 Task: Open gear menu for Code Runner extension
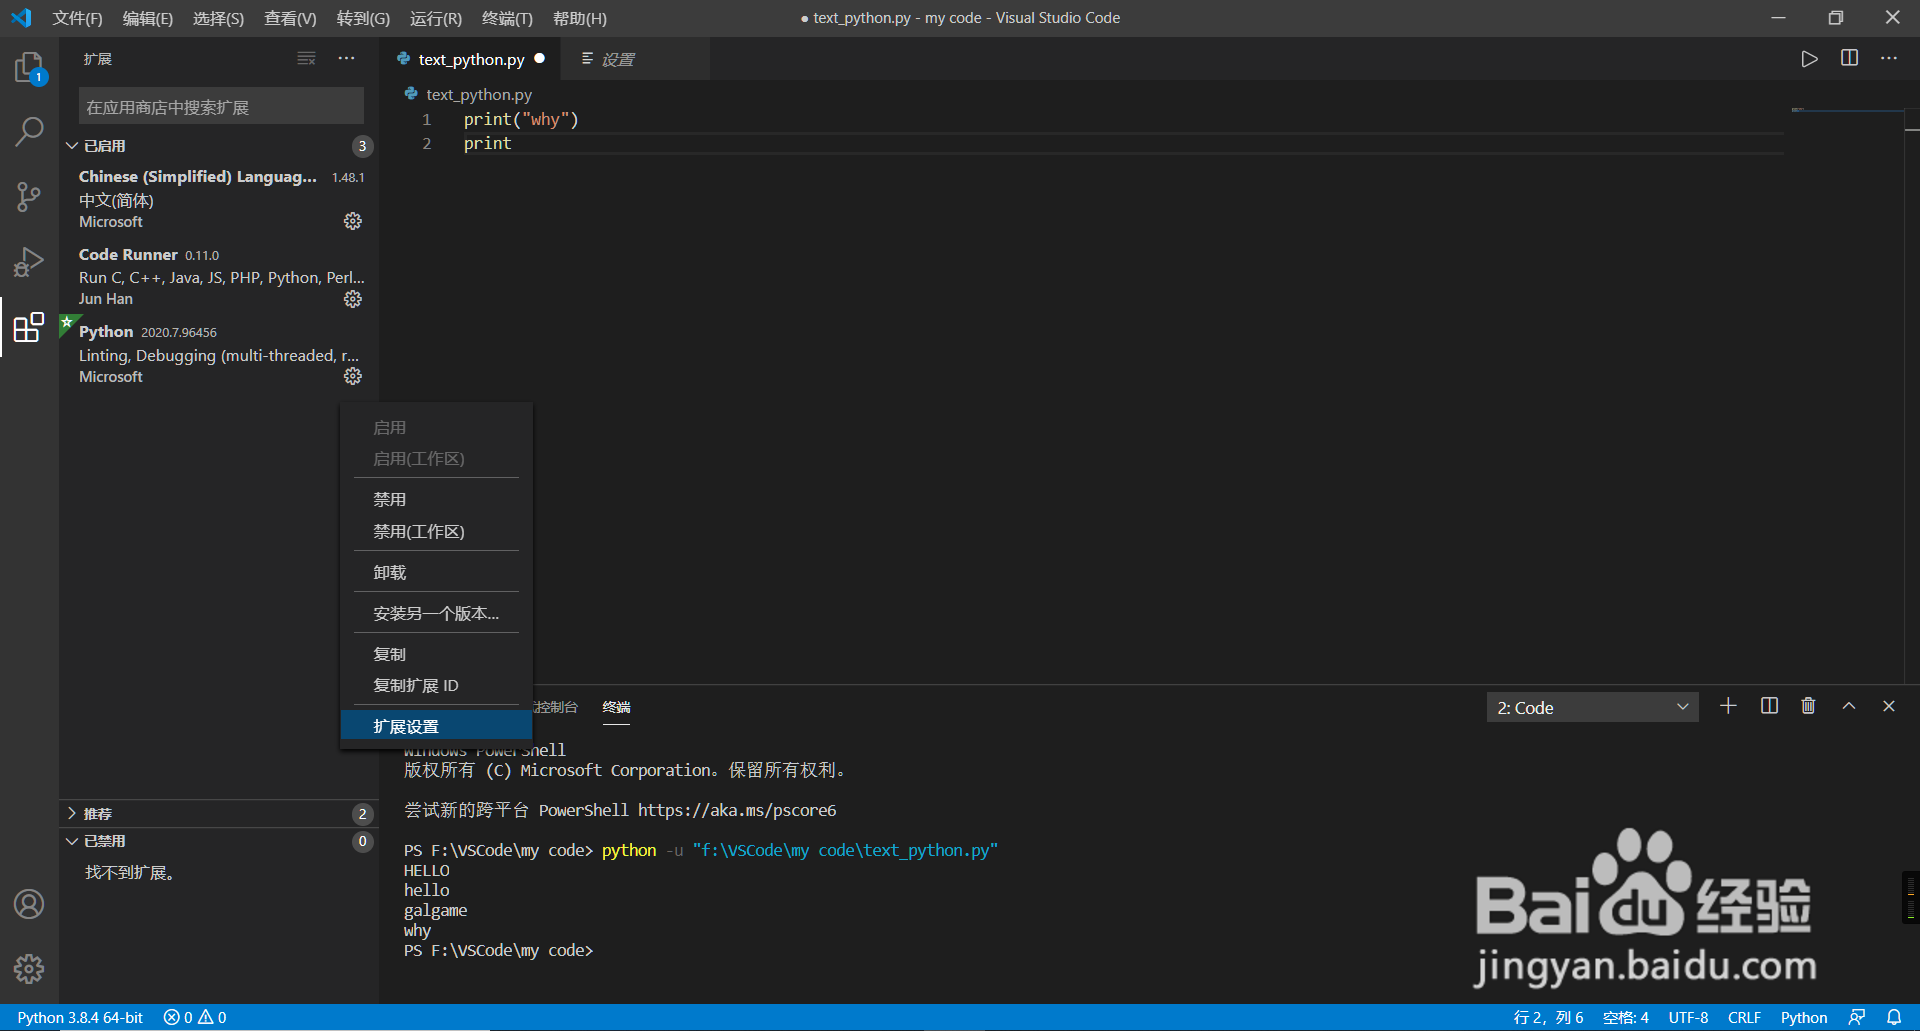pos(353,299)
